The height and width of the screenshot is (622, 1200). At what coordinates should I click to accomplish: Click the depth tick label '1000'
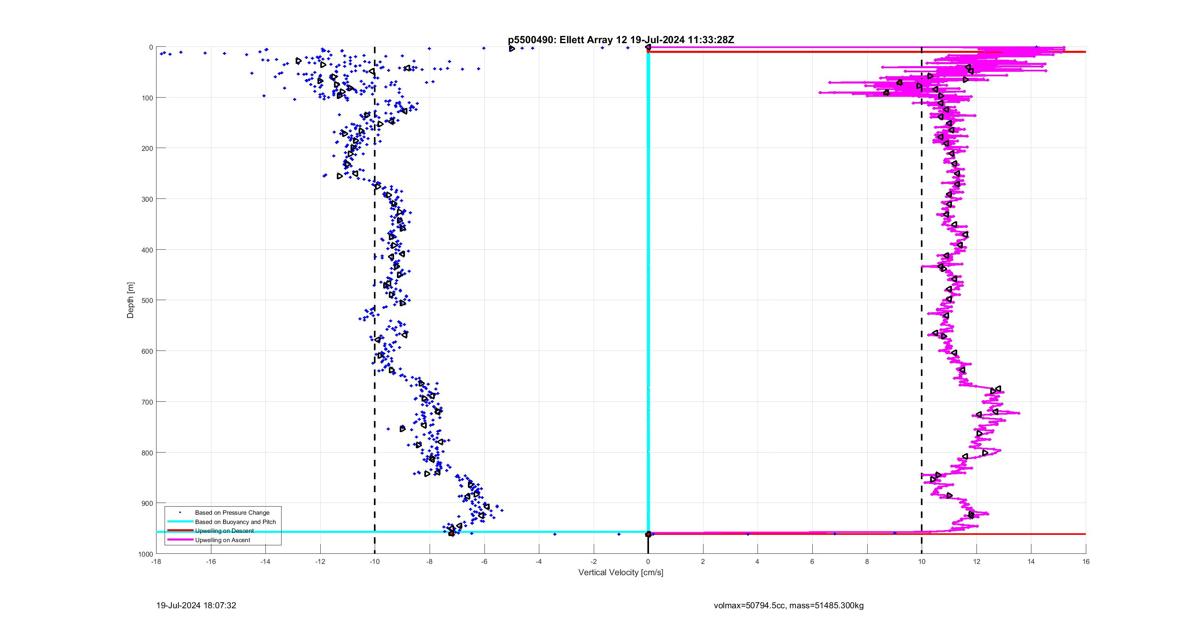tap(144, 554)
